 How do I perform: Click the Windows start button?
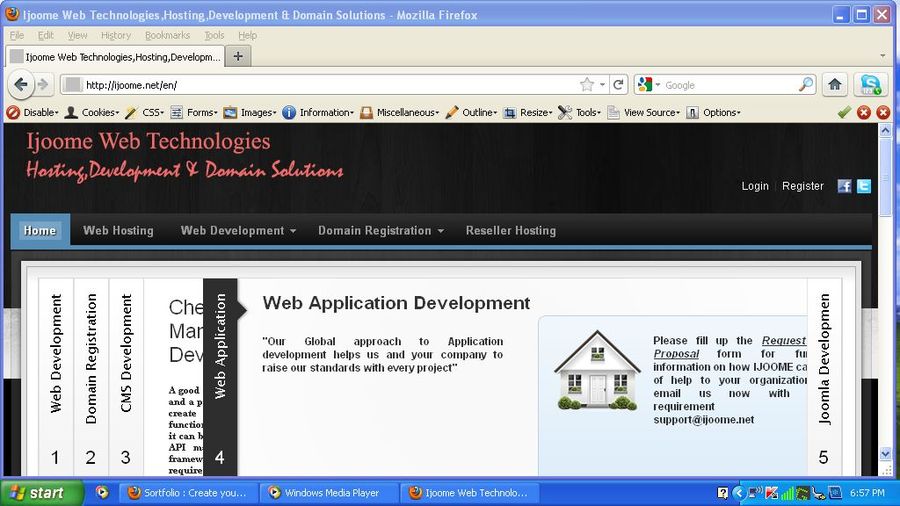41,493
